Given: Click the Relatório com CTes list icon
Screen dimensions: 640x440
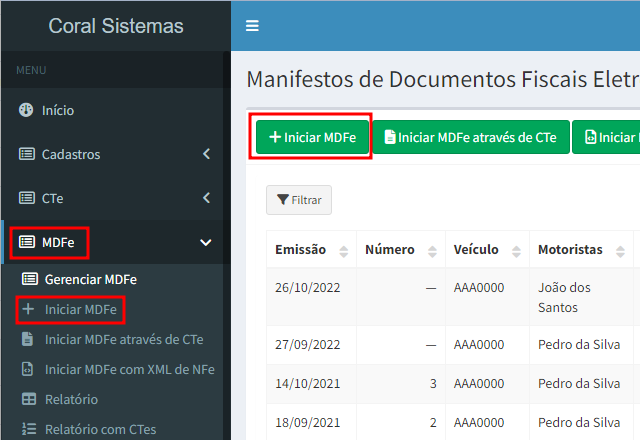Looking at the screenshot, I should (x=28, y=429).
